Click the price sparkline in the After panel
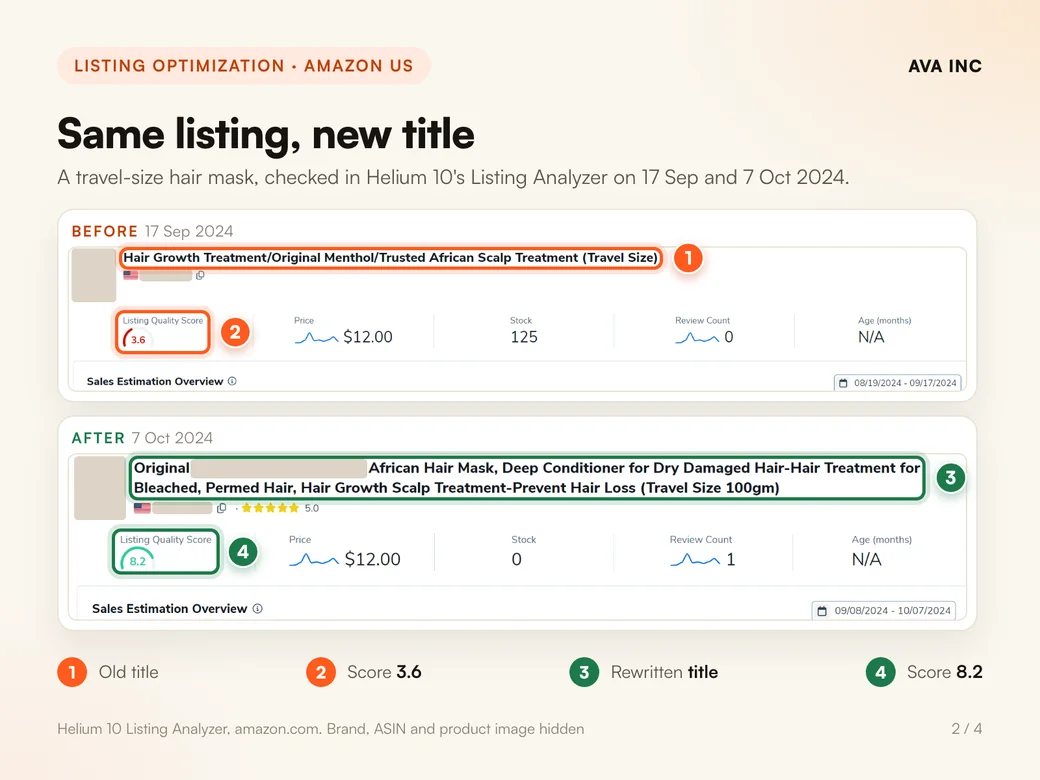1040x780 pixels. [x=314, y=560]
